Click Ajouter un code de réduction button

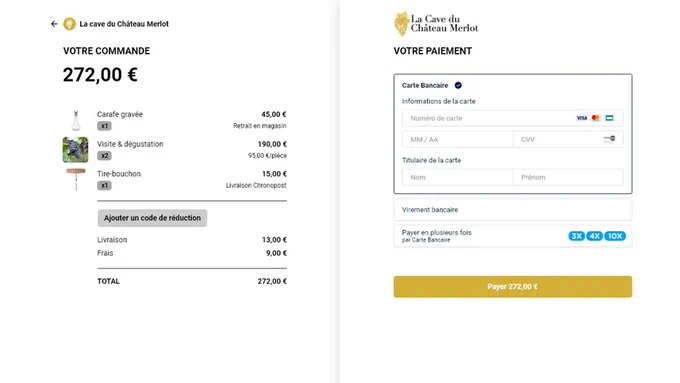tap(152, 218)
